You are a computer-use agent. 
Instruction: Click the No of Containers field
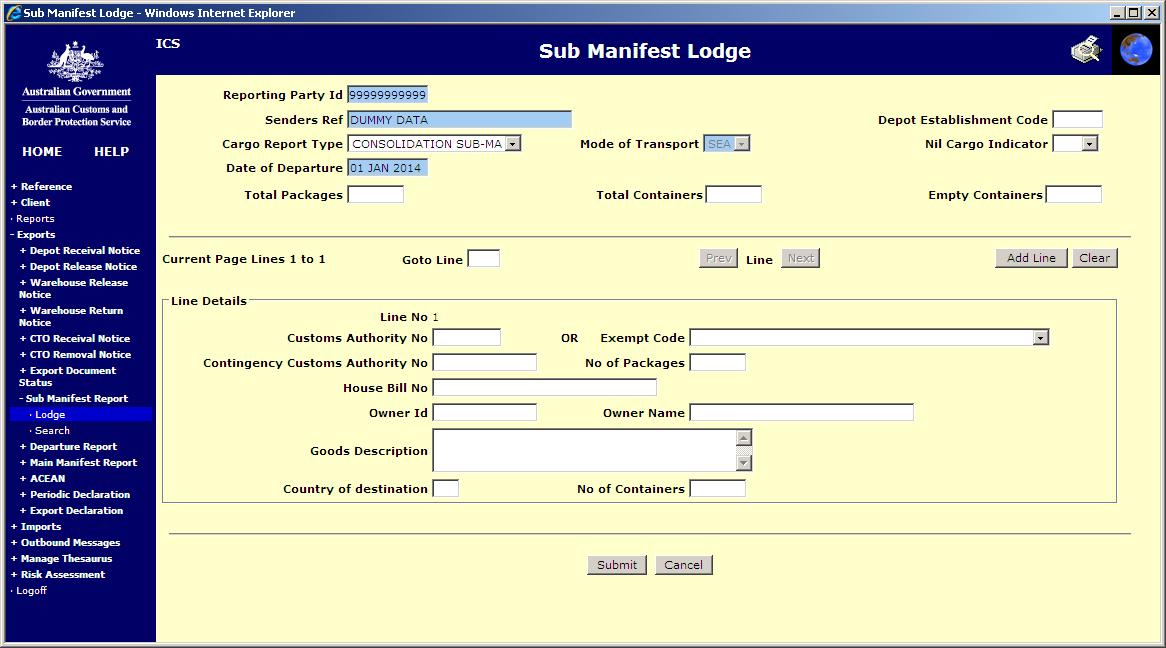(718, 489)
